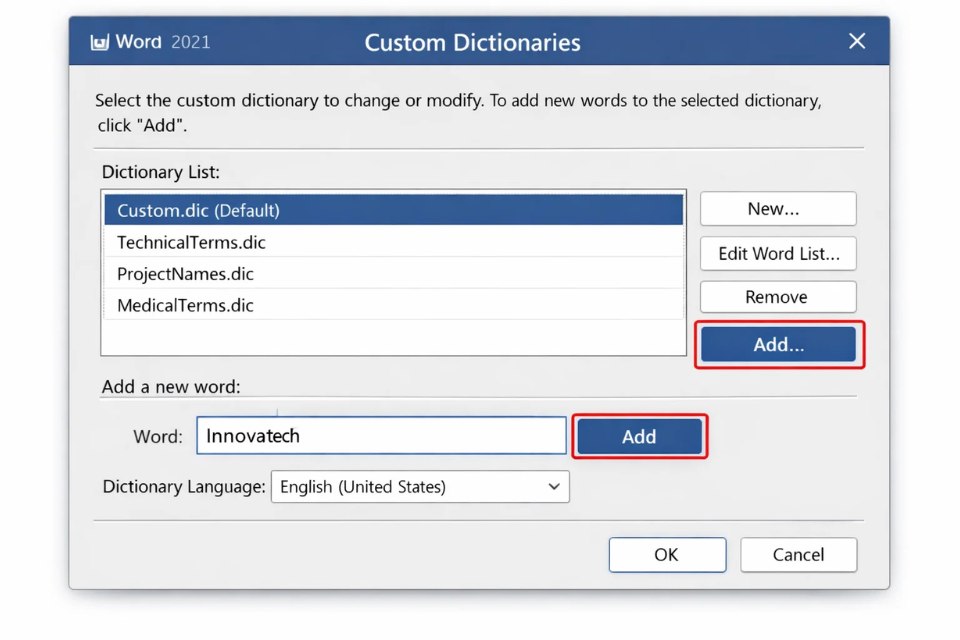Confirm changes with the OK button
960x640 pixels.
point(666,555)
